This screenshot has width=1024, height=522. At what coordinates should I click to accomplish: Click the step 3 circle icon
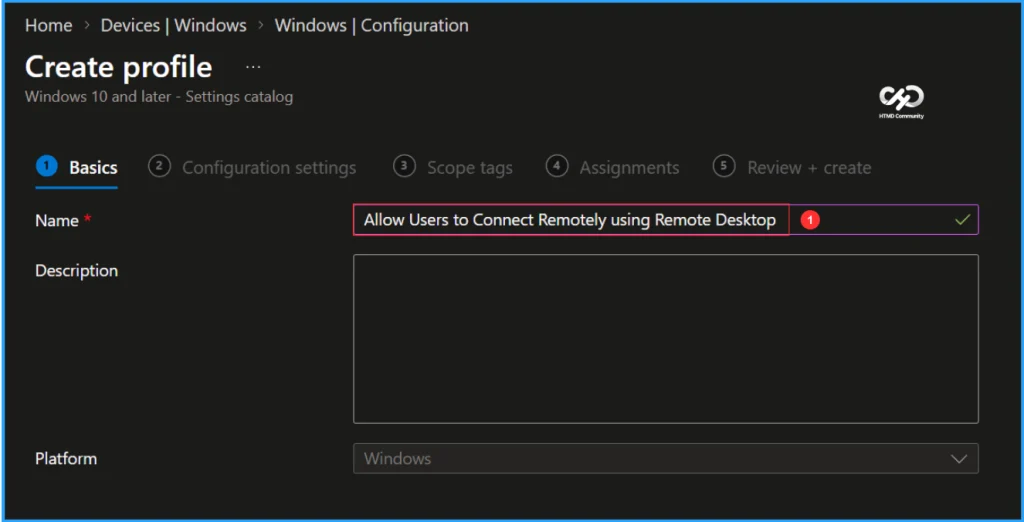coord(404,166)
